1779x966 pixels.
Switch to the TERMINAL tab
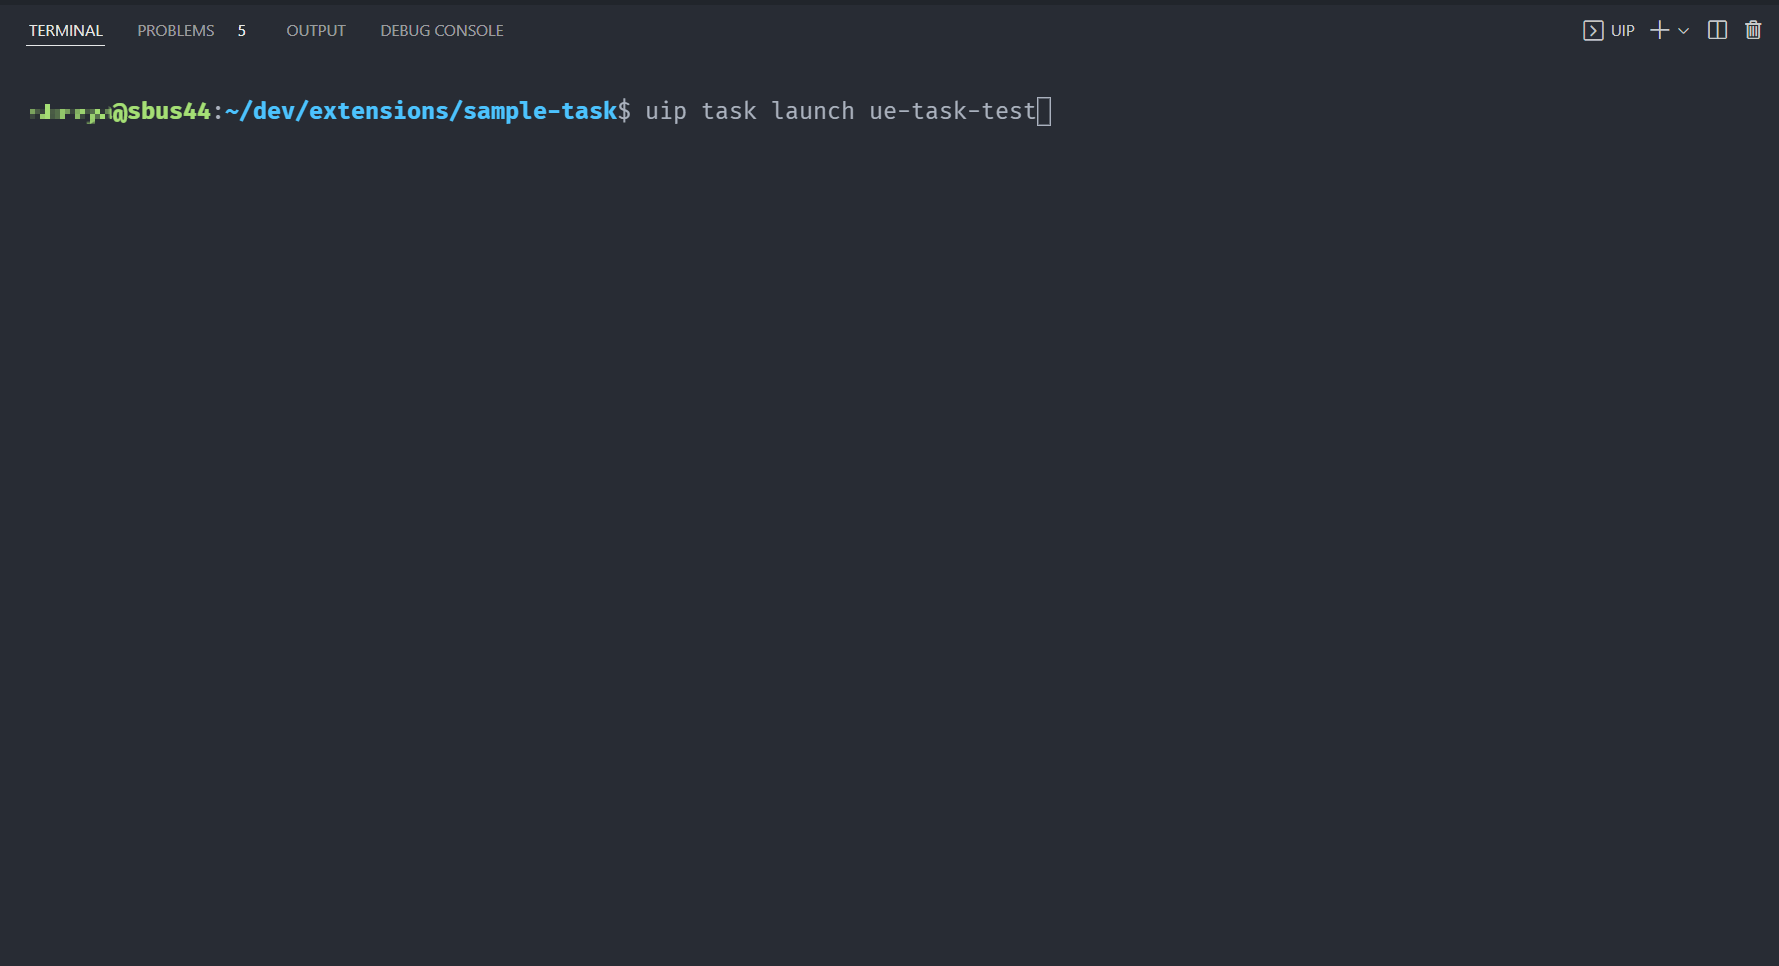point(66,31)
